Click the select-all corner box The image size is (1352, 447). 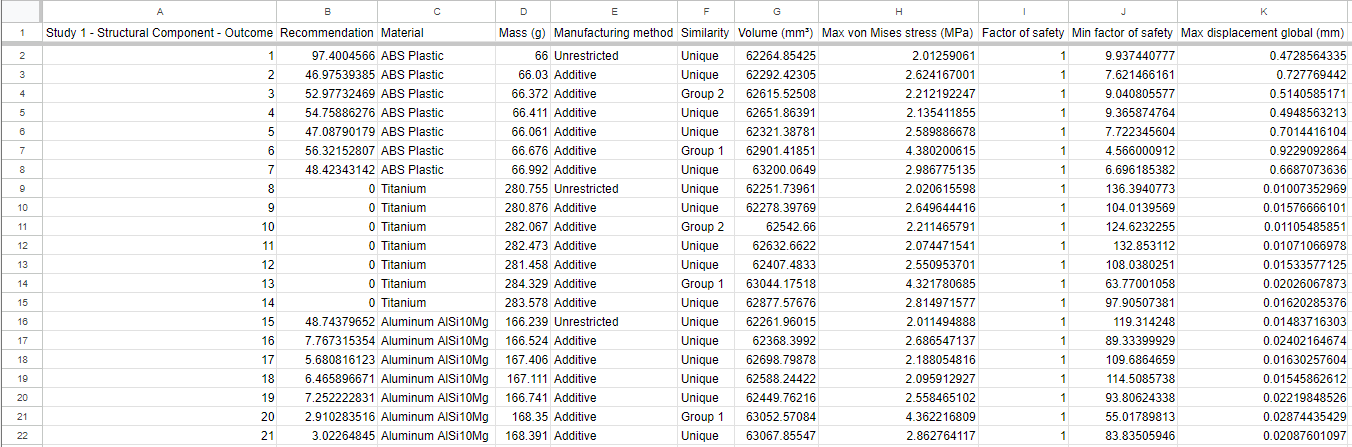[20, 11]
